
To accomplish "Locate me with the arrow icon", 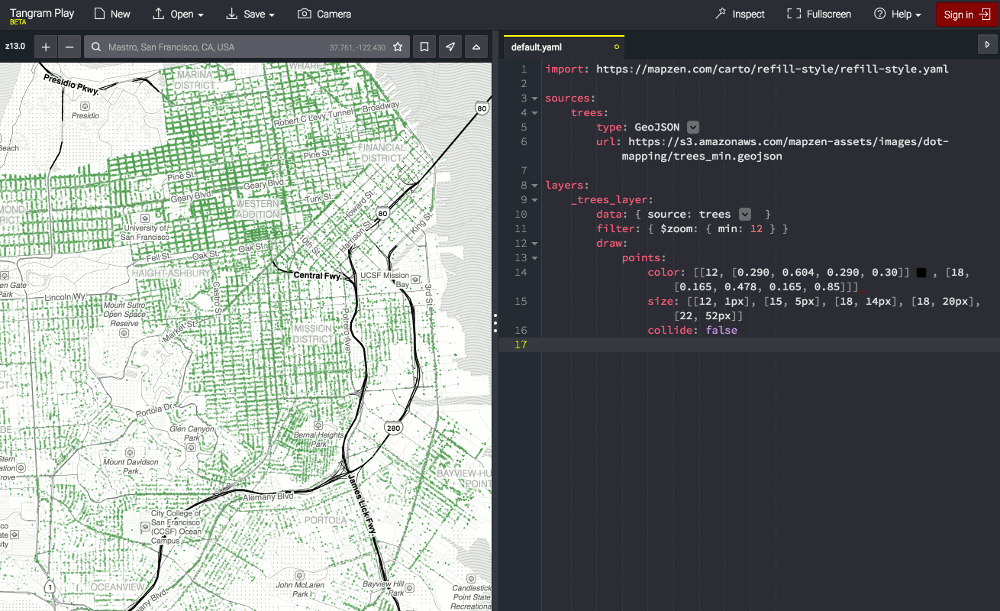I will point(450,47).
